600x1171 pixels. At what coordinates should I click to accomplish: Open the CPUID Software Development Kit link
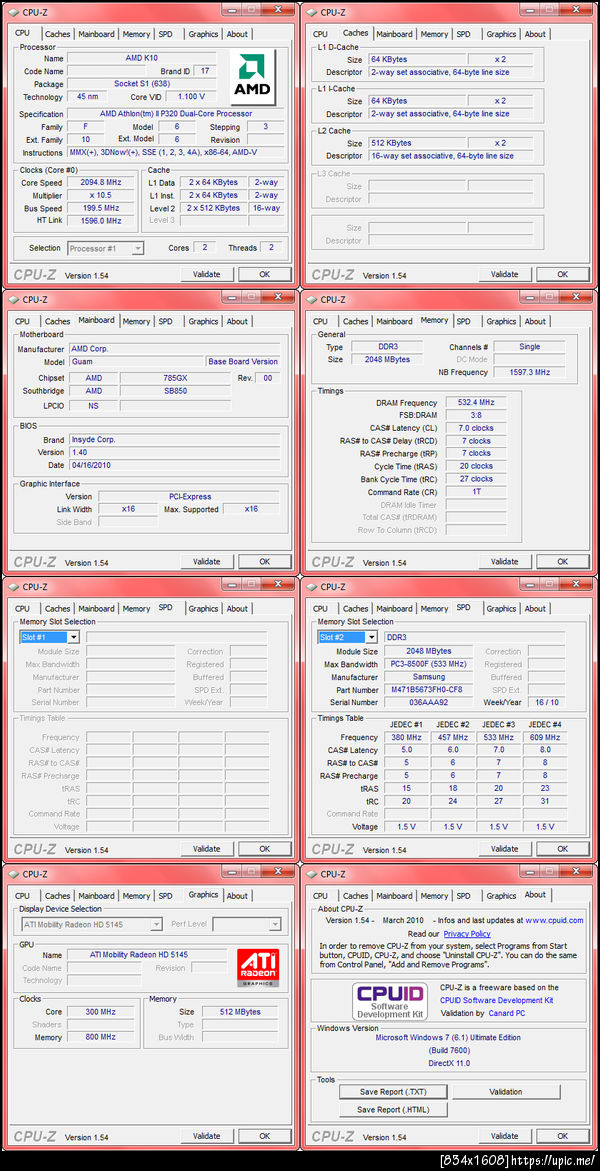coord(496,1001)
